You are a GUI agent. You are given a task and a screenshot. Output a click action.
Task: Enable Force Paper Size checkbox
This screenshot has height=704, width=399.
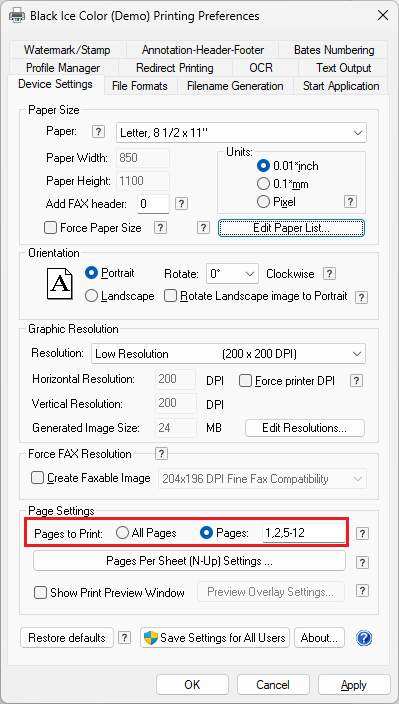[50, 228]
